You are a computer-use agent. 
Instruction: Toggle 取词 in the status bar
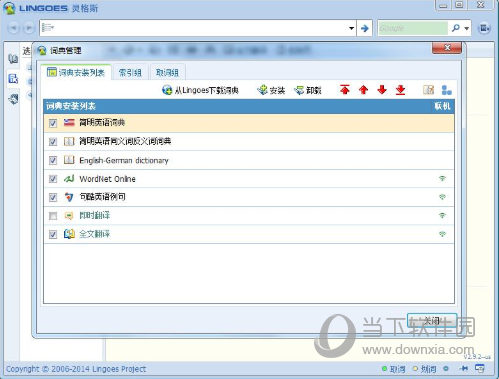[x=394, y=369]
